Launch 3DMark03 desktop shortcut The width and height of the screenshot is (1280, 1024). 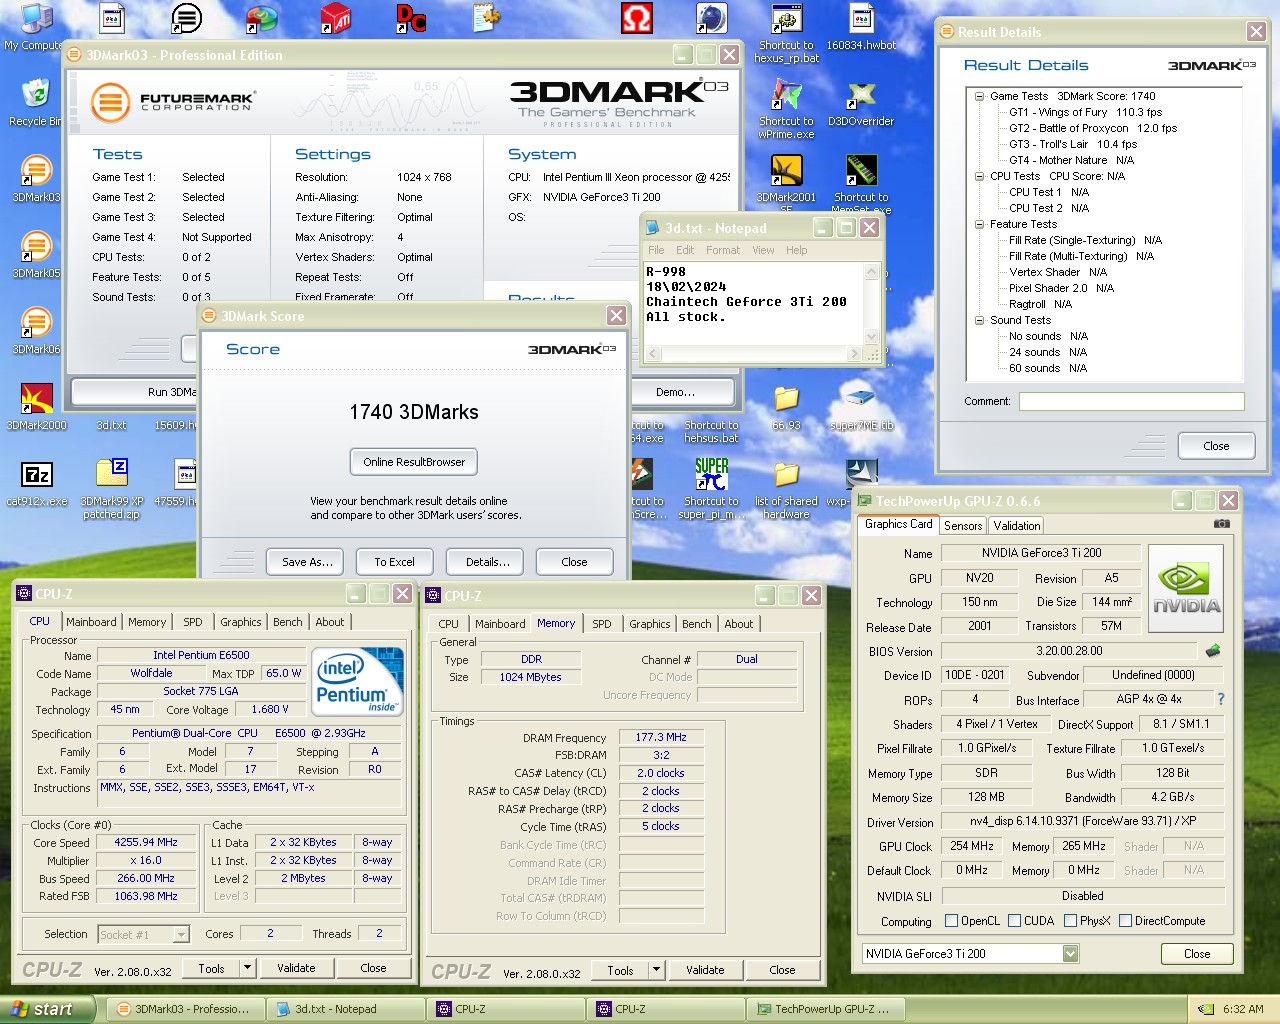tap(36, 170)
